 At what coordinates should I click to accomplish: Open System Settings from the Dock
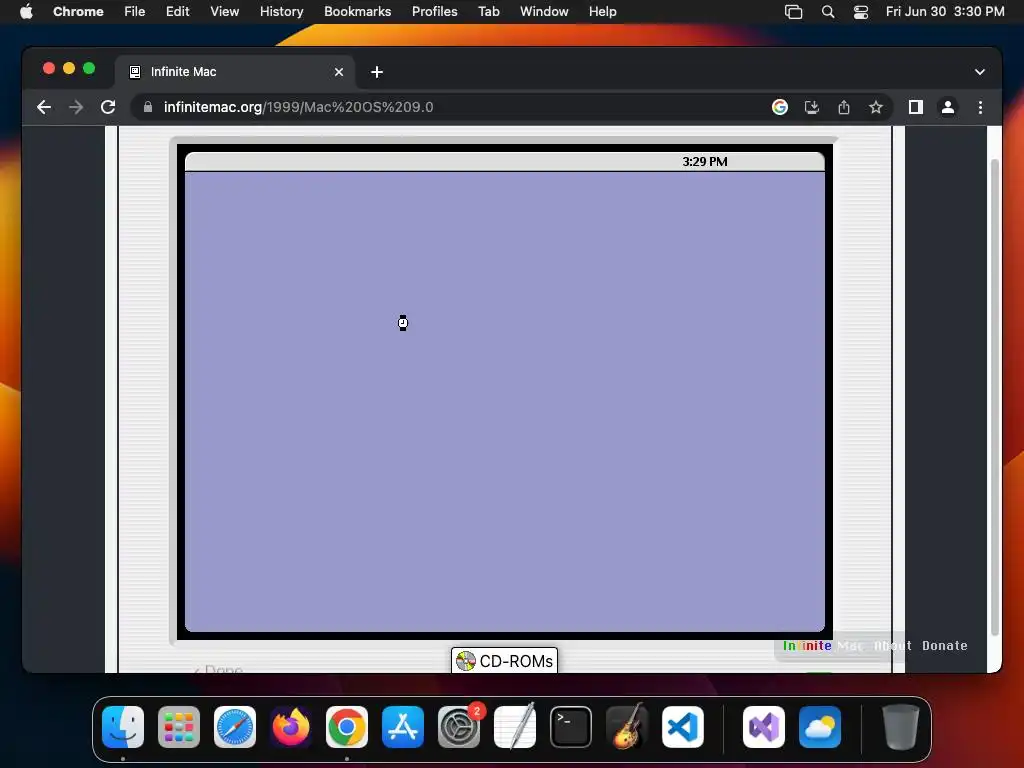pyautogui.click(x=459, y=727)
